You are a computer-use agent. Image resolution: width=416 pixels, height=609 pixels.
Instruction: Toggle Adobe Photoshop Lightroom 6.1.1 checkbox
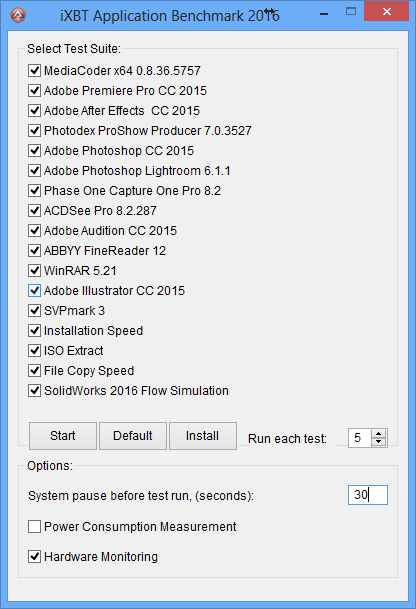point(34,171)
